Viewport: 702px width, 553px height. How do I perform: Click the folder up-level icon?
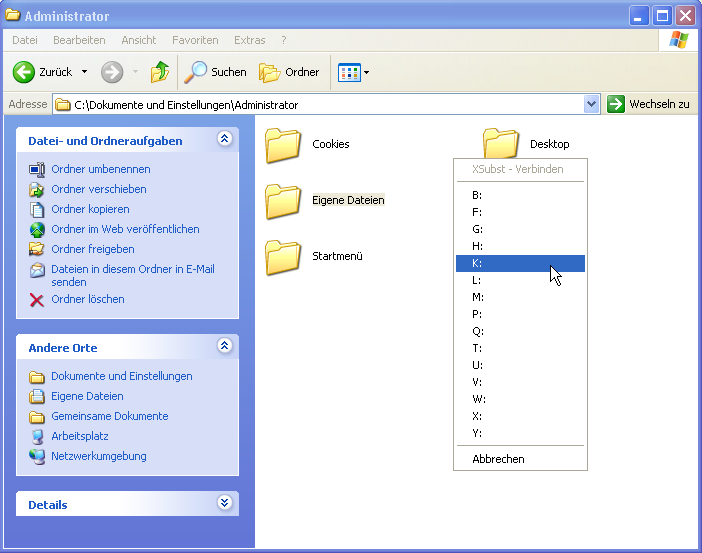pyautogui.click(x=159, y=72)
